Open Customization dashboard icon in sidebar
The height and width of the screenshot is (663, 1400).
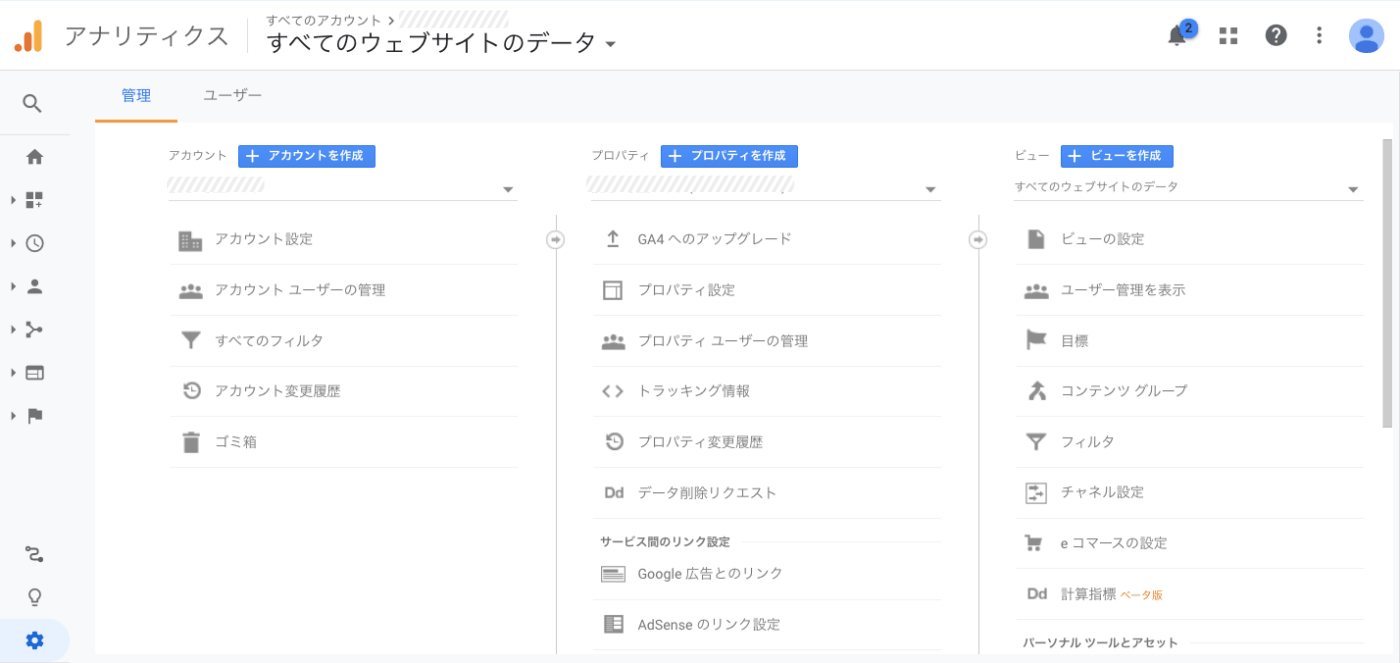(34, 200)
